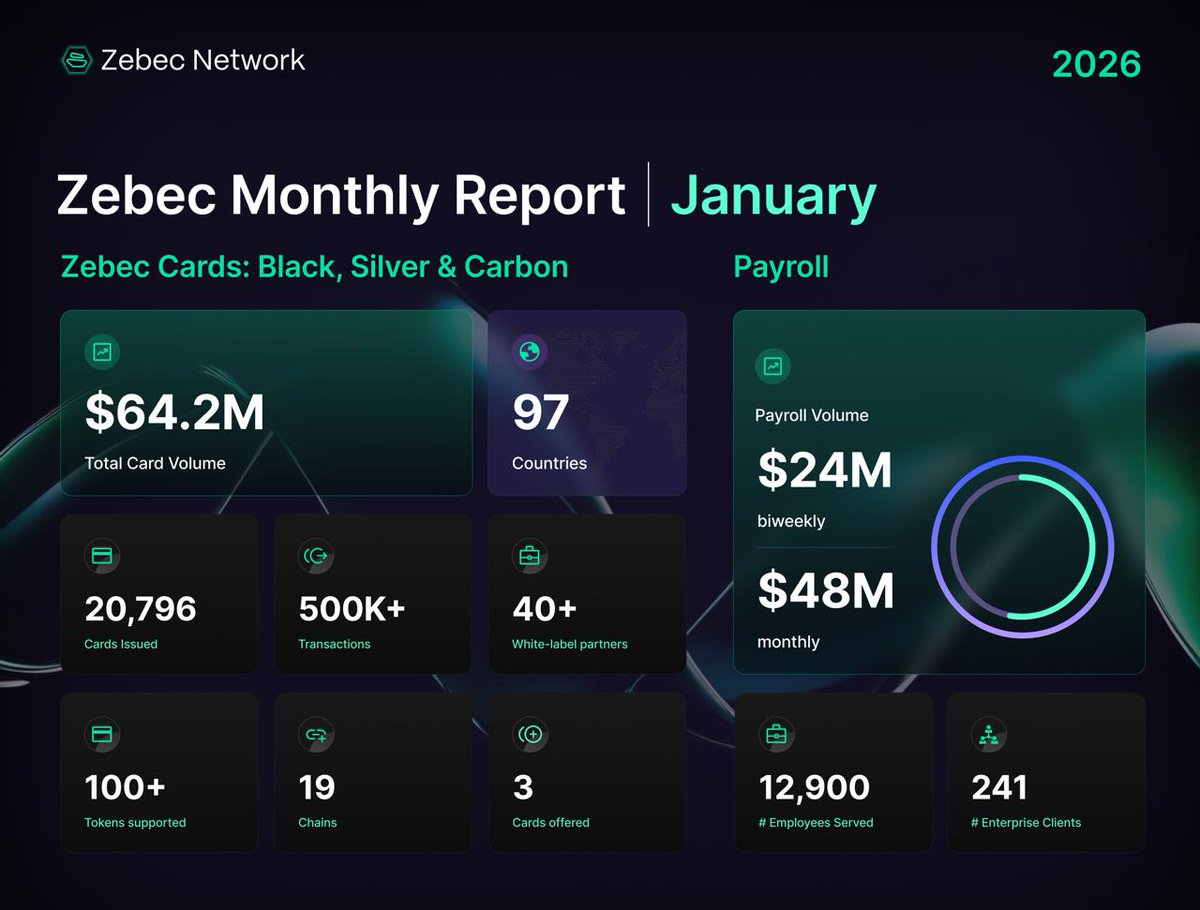Select the card icon for Tokens supported
Screen dimensions: 1200x910
click(101, 734)
